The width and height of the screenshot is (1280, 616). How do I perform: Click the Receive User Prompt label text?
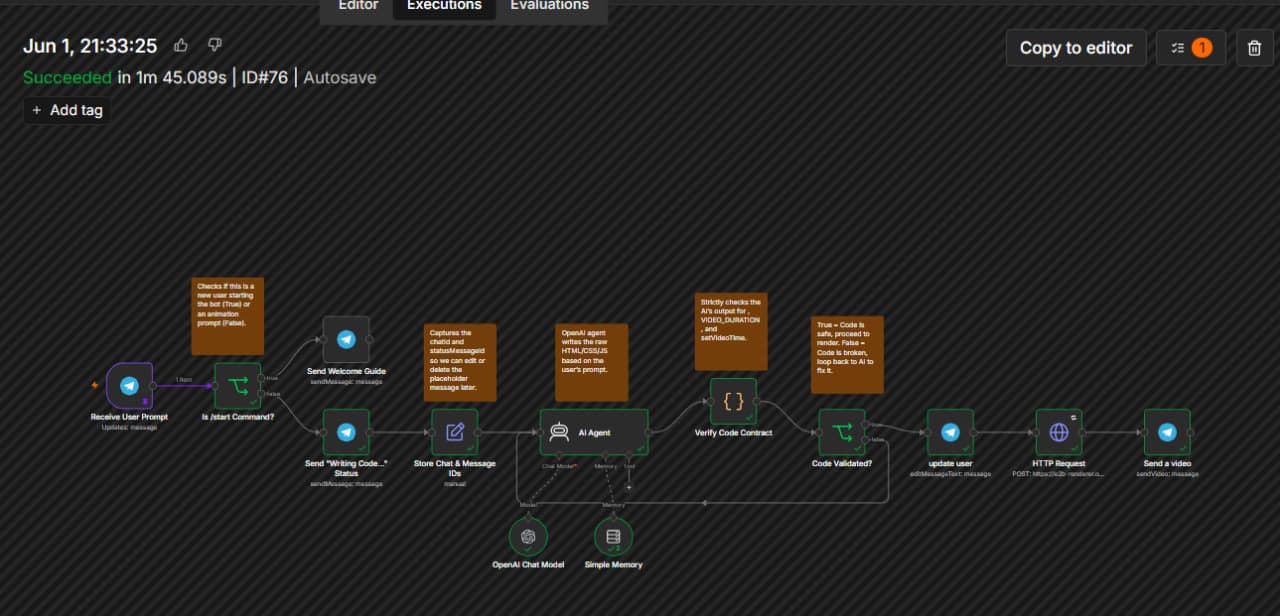pyautogui.click(x=130, y=417)
